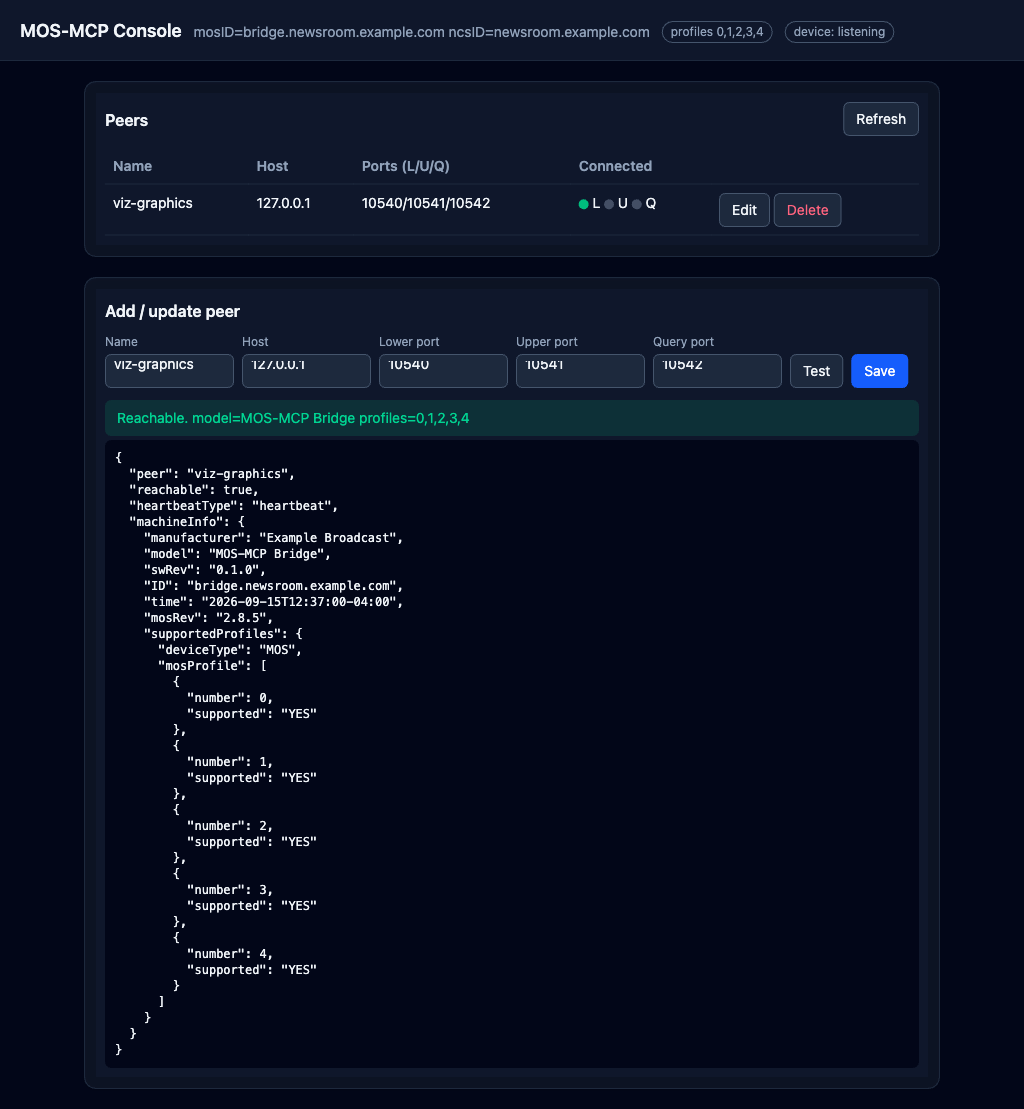1024x1109 pixels.
Task: Click the '"number": 3' JSON line
Action: click(x=230, y=890)
